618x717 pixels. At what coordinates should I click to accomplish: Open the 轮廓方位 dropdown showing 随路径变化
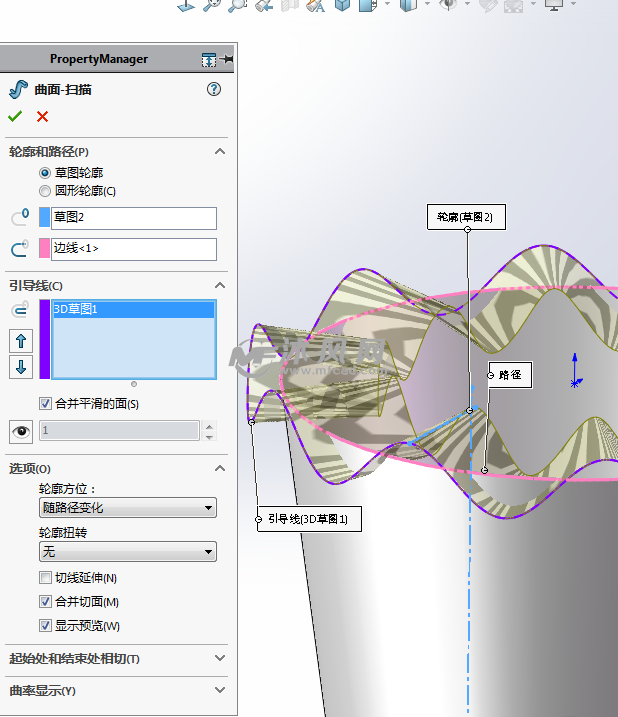(127, 508)
